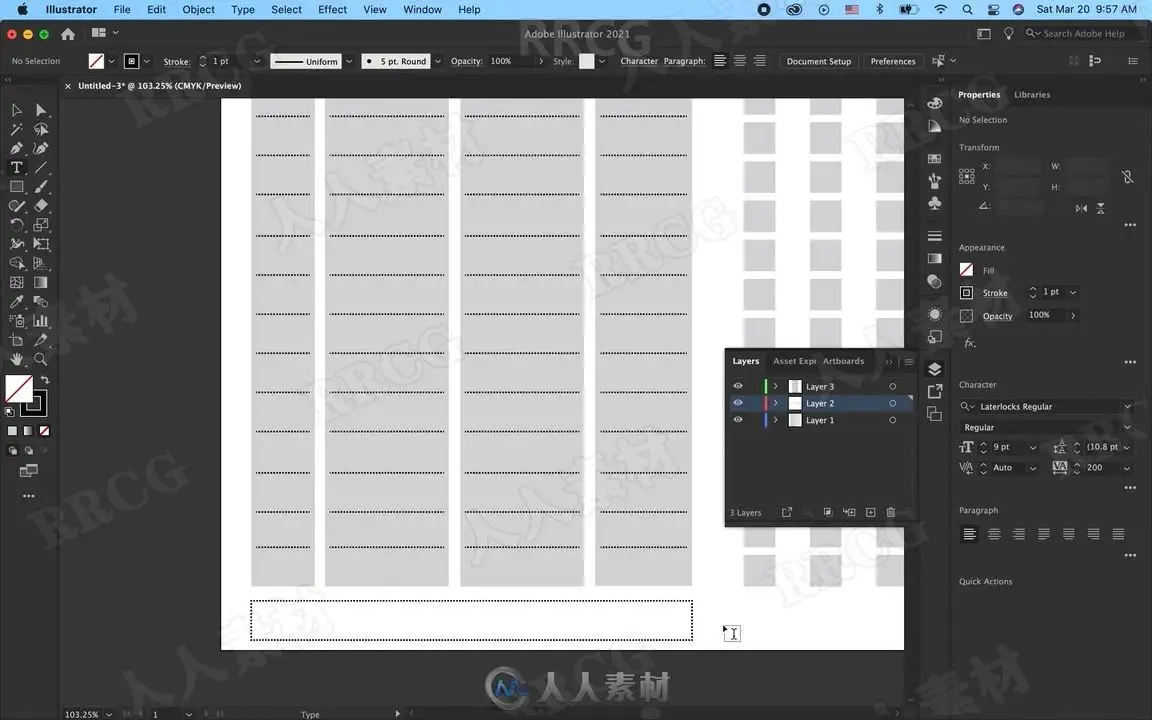
Task: Click Style swatch in control bar
Action: click(x=586, y=61)
